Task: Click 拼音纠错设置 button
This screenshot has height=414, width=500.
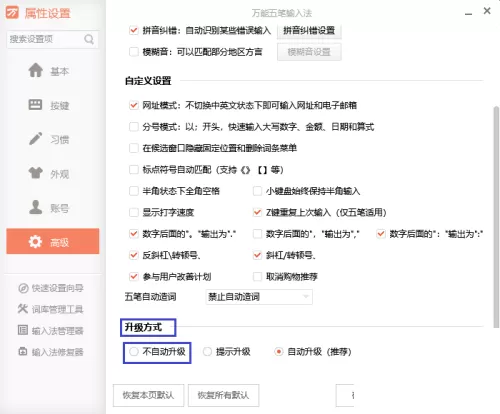Action: point(309,31)
